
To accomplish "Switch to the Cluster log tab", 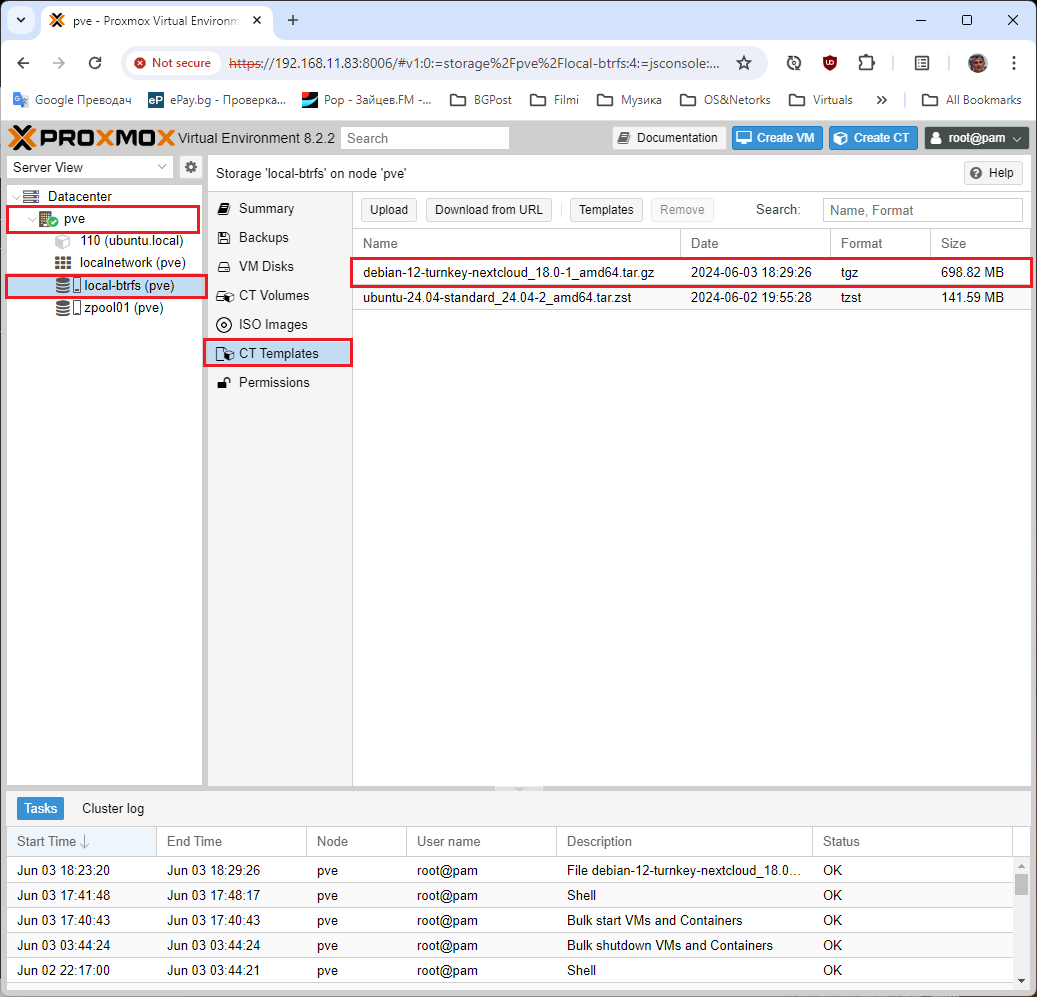I will click(113, 808).
